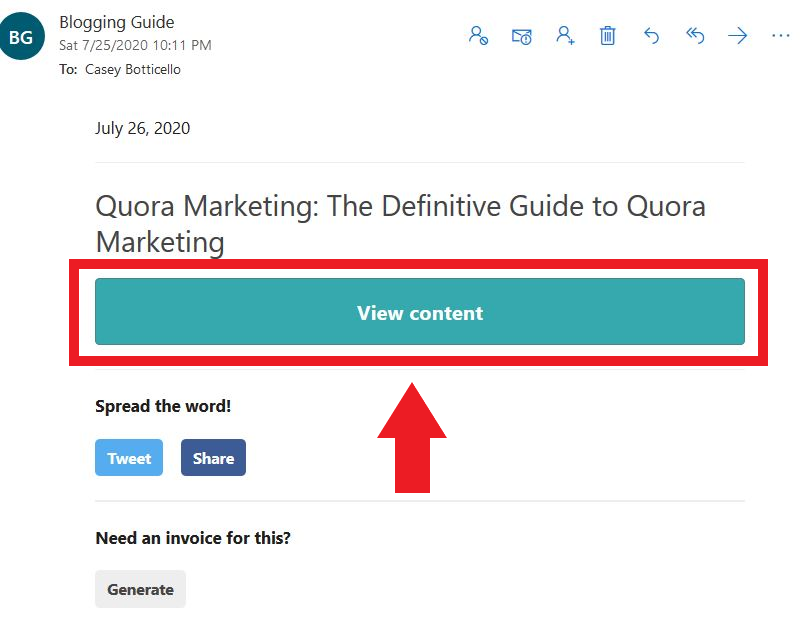Click the View content button
Image resolution: width=802 pixels, height=631 pixels.
(x=420, y=312)
